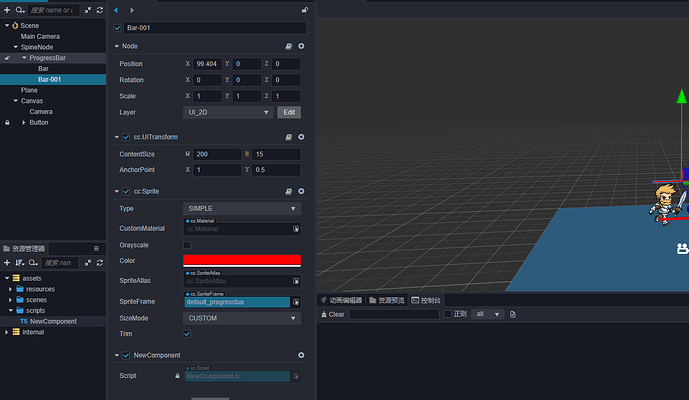Screen dimensions: 689x400
Task: Open the Layer UI_2D dropdown
Action: coord(228,112)
